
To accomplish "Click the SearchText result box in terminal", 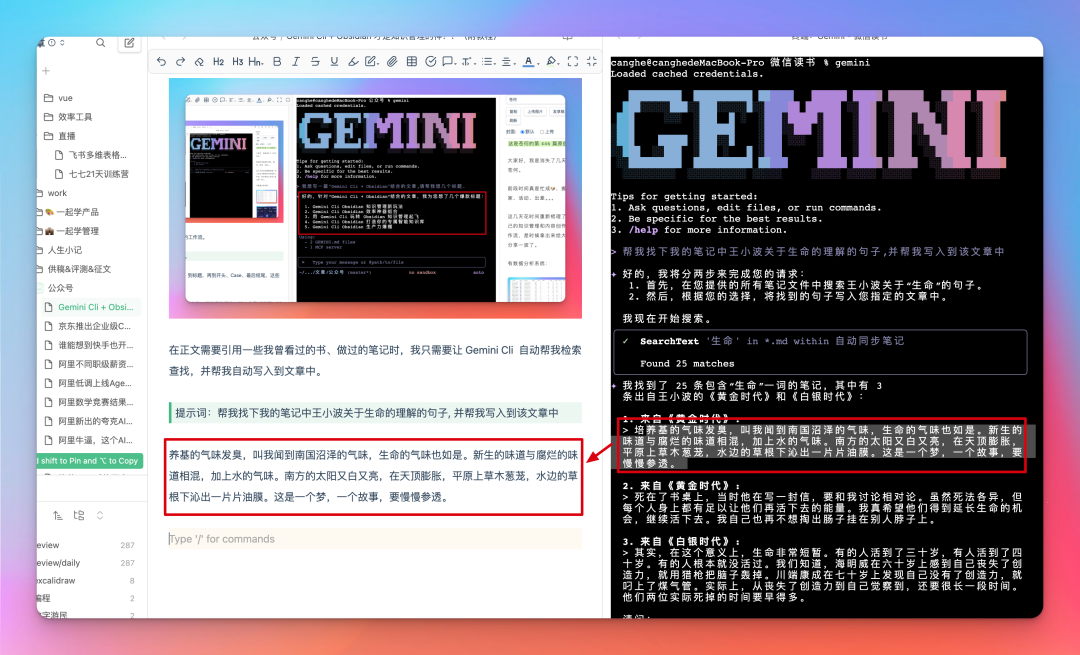I will click(820, 352).
